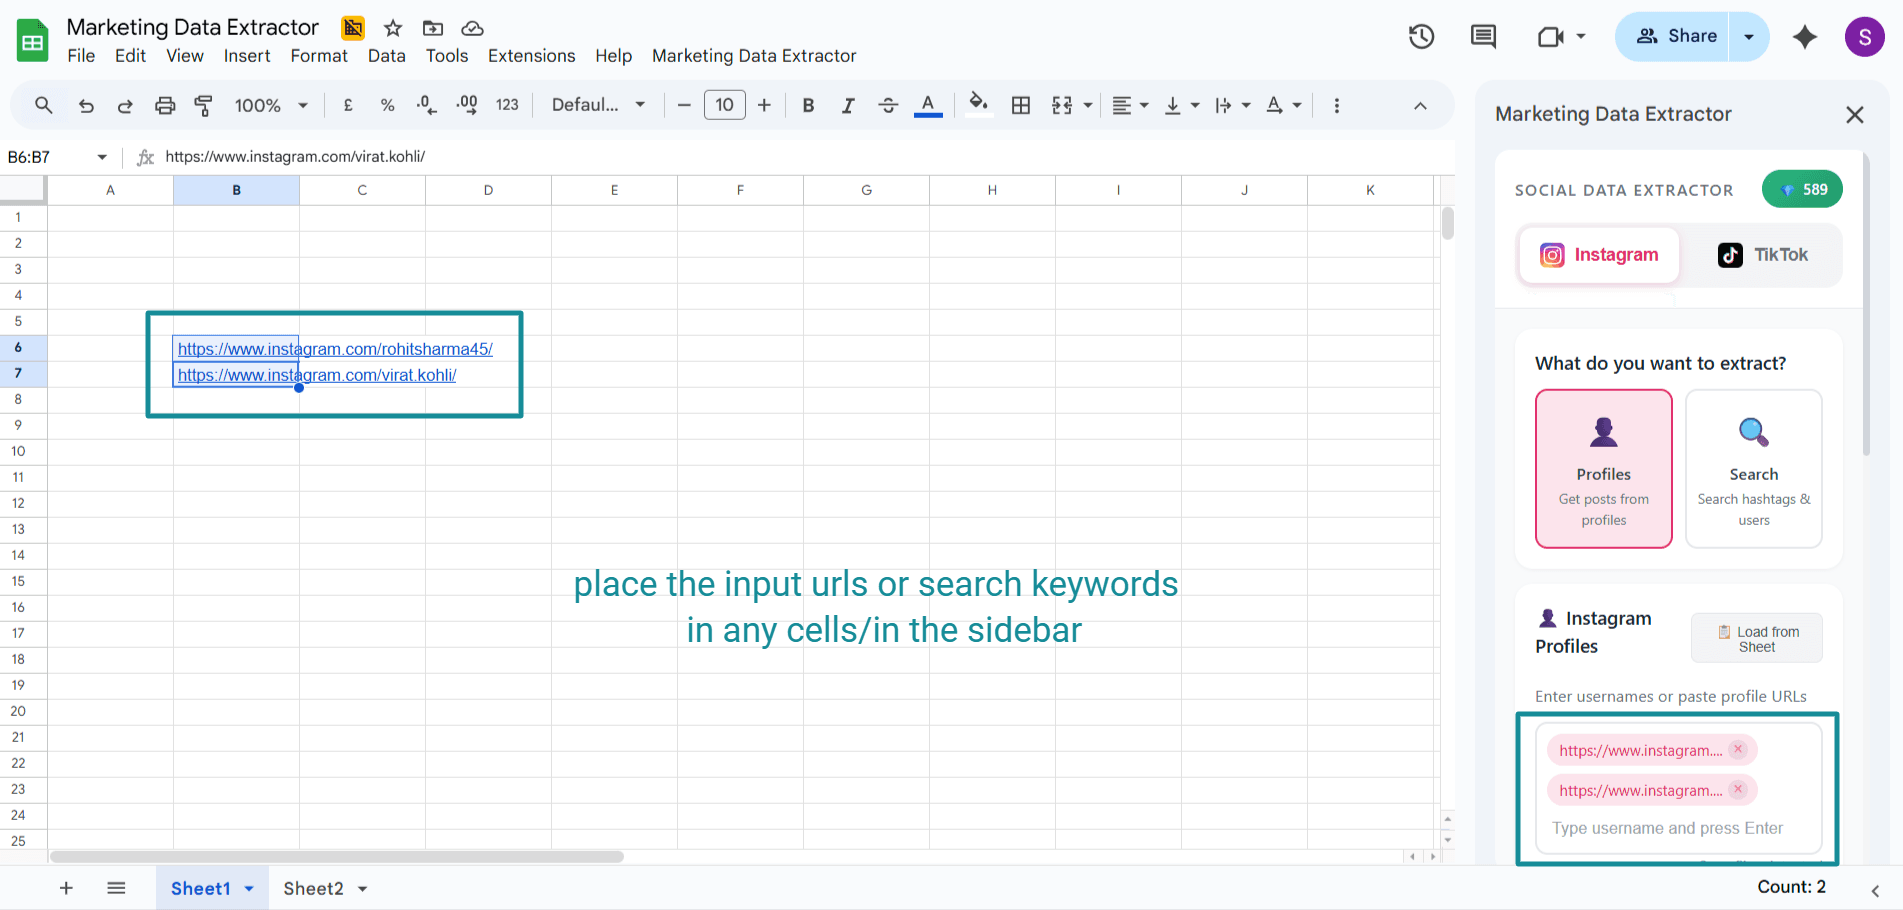Open version history clock icon
The image size is (1903, 910).
coord(1421,37)
